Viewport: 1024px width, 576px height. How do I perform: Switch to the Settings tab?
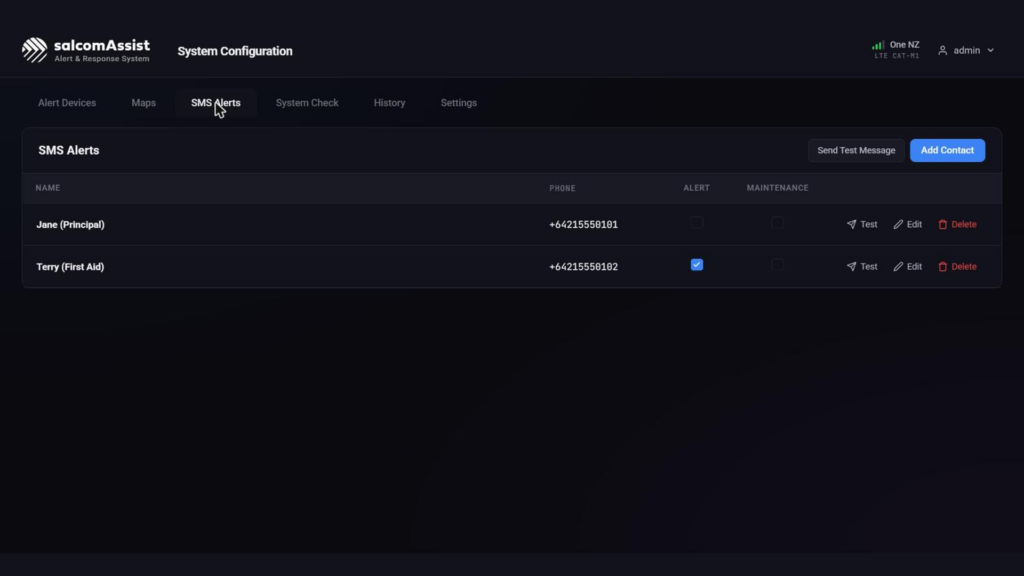click(458, 103)
